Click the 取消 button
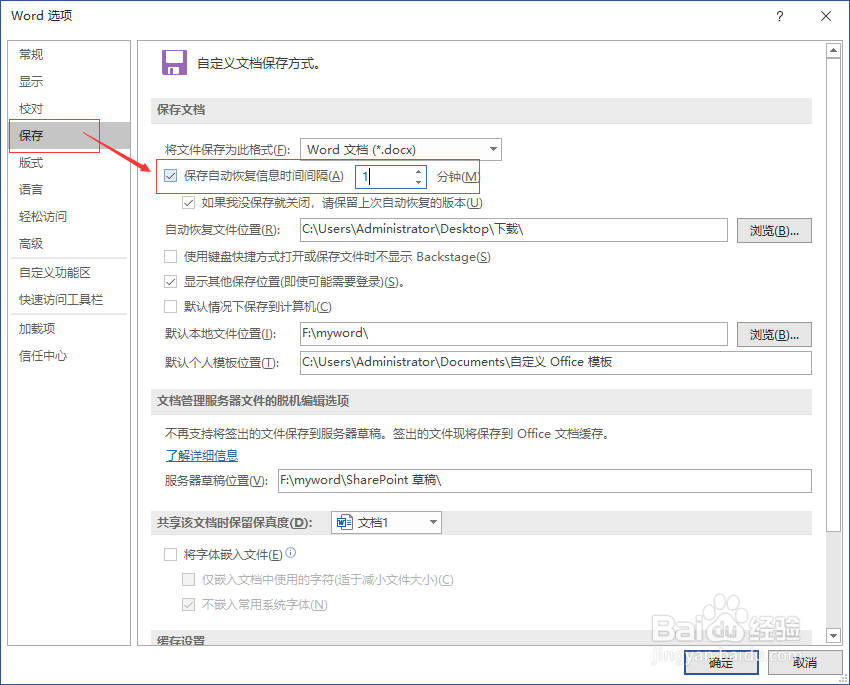850x685 pixels. coord(805,662)
